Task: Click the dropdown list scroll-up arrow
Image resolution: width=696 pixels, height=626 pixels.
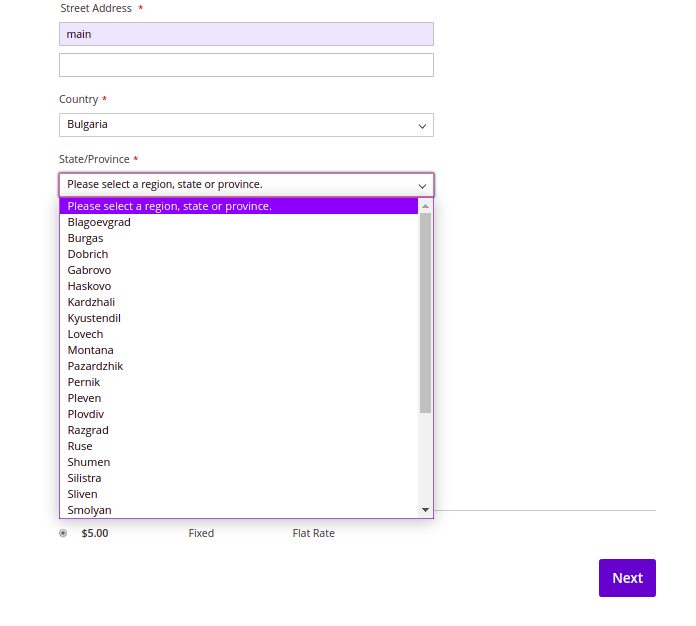Action: click(425, 206)
